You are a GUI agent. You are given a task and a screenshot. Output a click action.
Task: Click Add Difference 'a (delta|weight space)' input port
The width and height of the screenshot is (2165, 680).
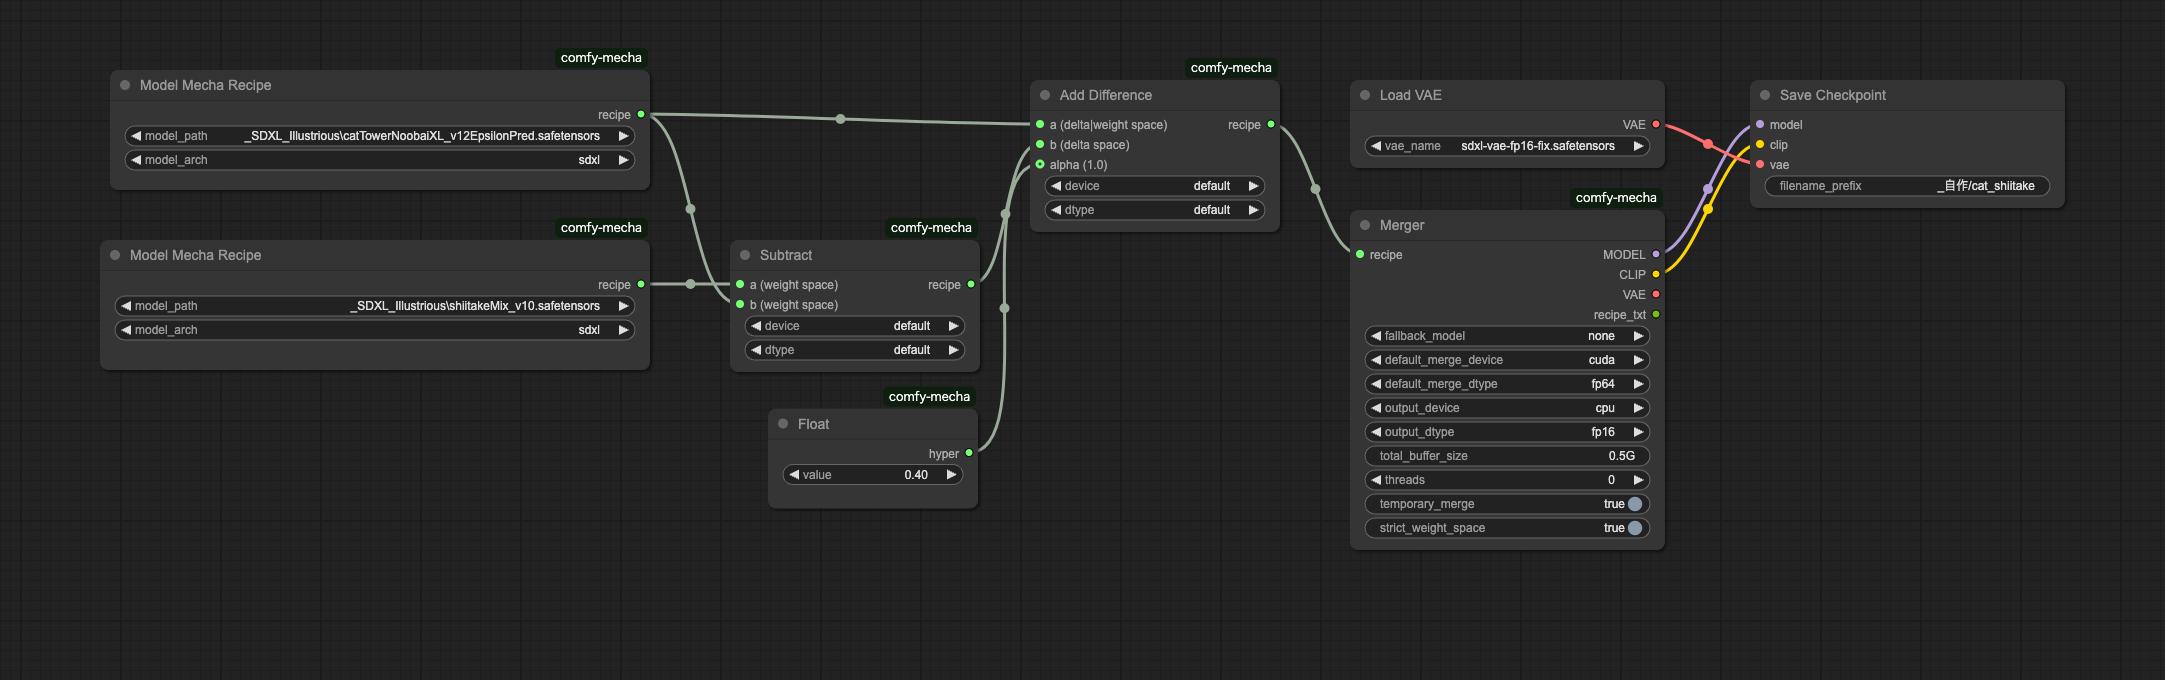point(1040,125)
